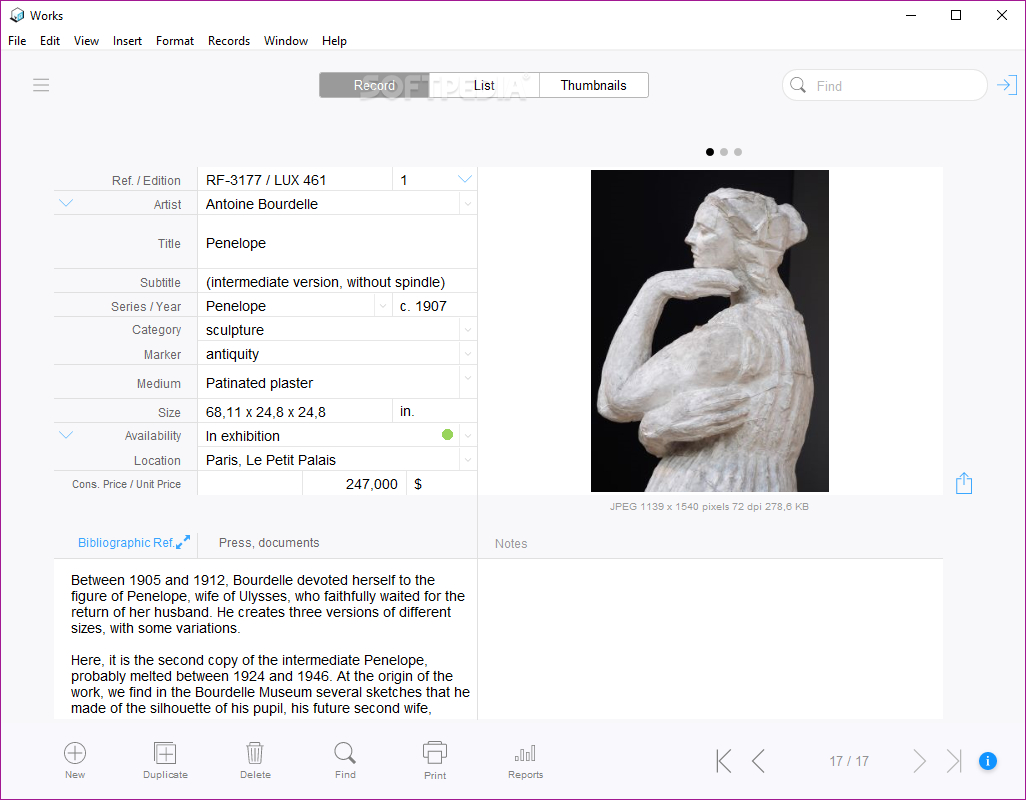1026x800 pixels.
Task: Click the bibliographic reference text area
Action: (266, 639)
